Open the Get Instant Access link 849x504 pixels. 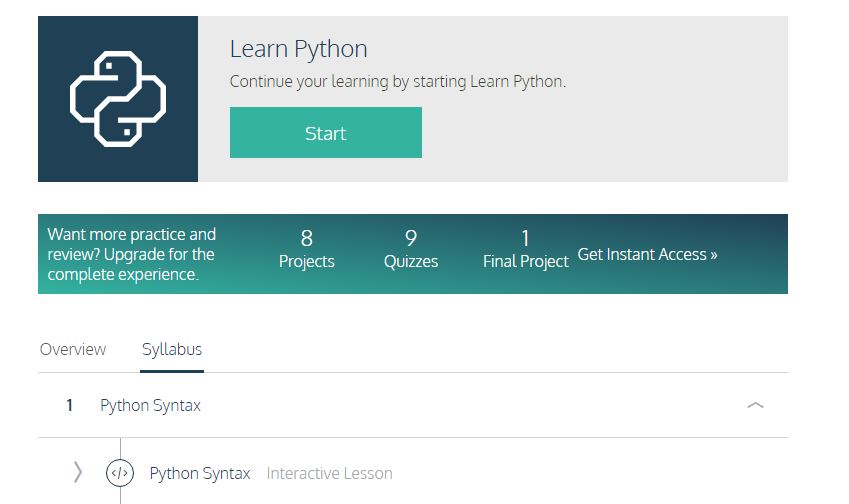tap(647, 254)
